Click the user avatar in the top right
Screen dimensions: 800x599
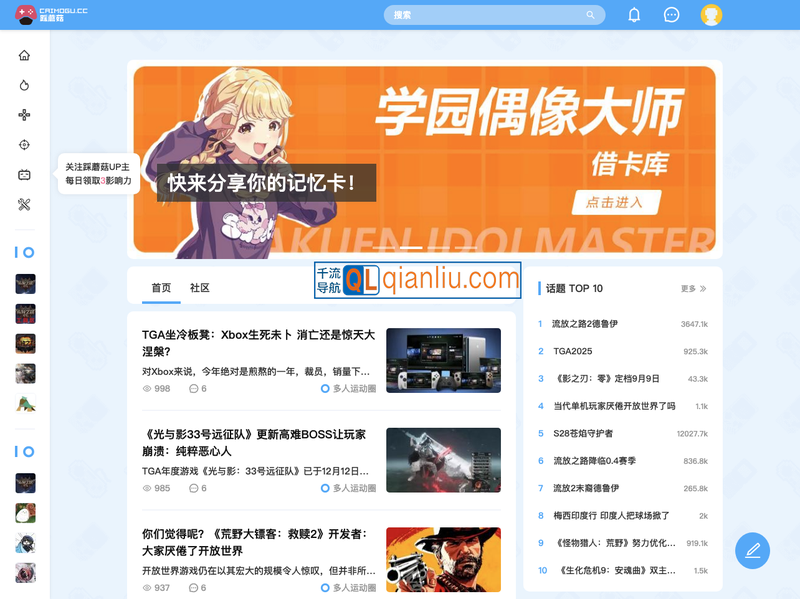pos(711,14)
